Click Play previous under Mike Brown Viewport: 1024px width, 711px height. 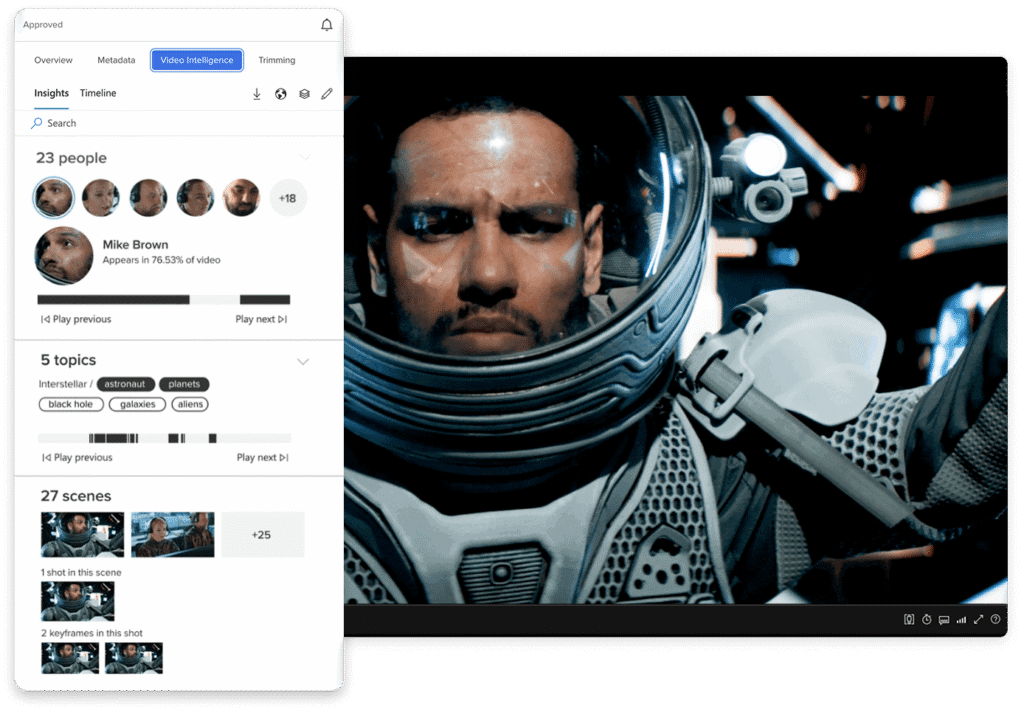click(x=76, y=319)
